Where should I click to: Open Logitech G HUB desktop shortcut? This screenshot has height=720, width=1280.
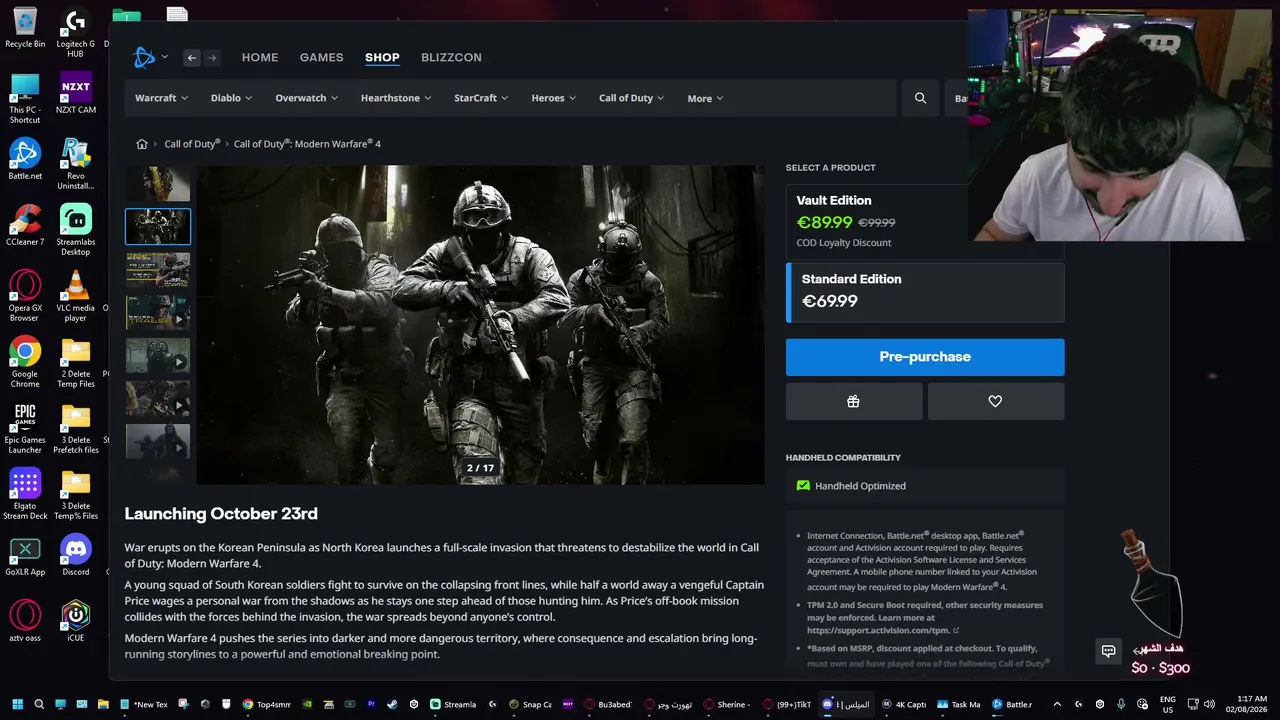click(x=75, y=33)
